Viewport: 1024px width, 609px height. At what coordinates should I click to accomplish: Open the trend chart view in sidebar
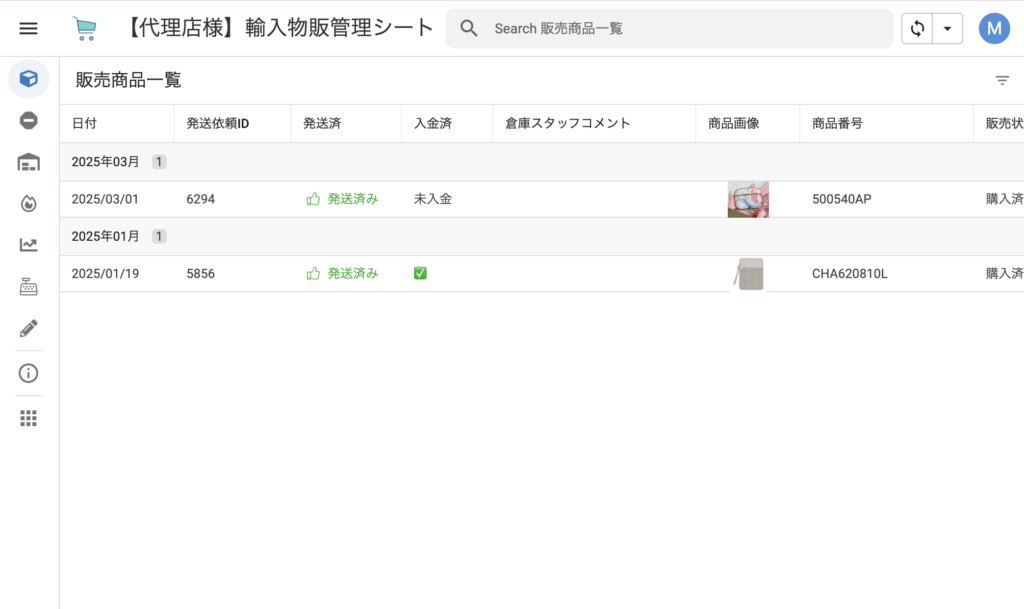pos(28,245)
